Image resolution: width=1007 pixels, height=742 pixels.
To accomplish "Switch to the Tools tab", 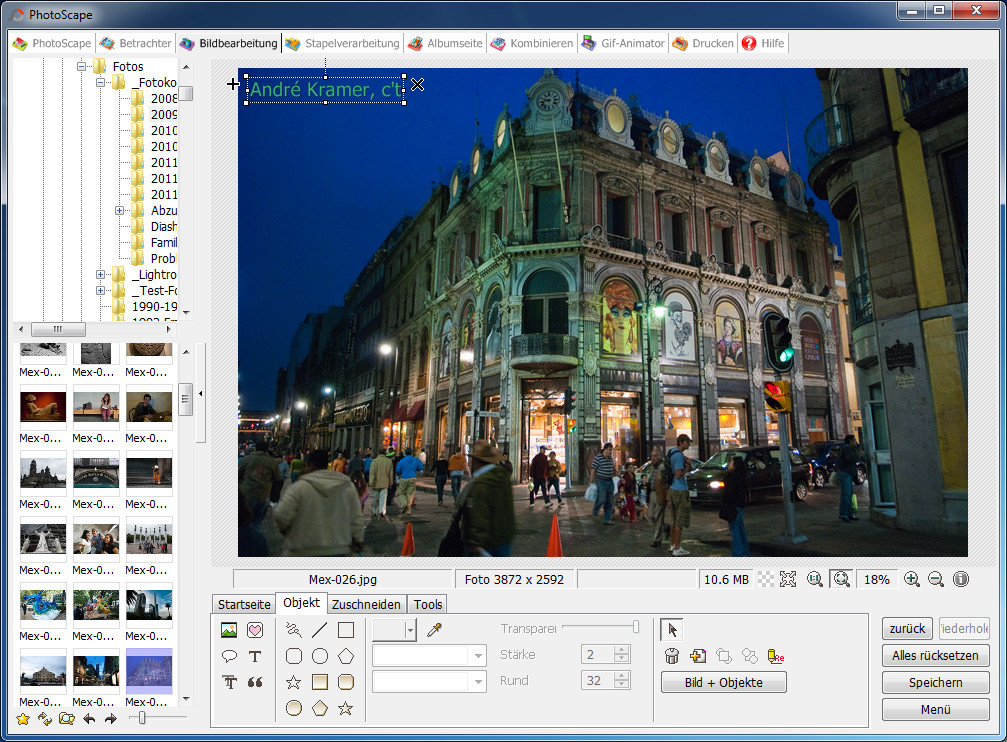I will coord(428,605).
